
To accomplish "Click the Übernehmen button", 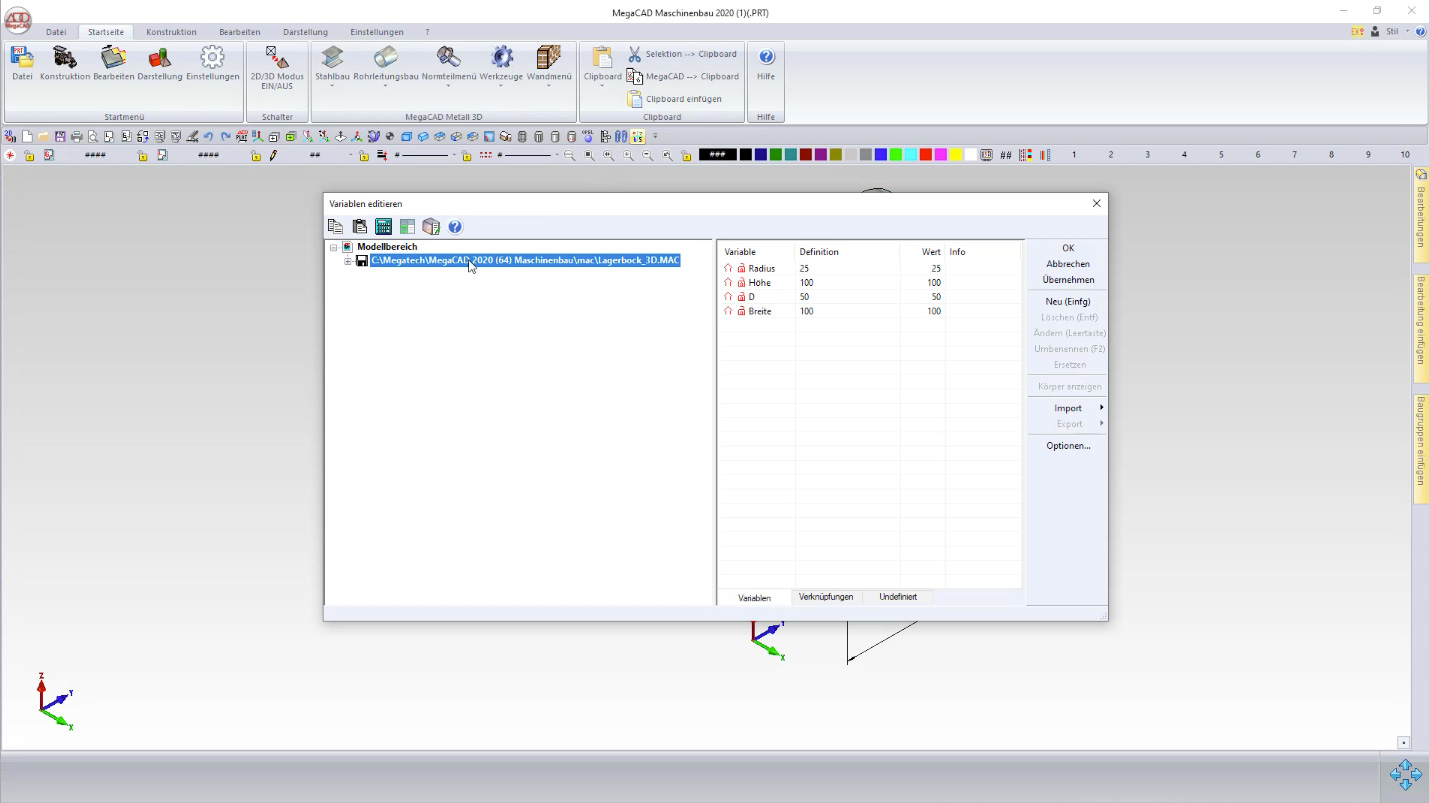I will pyautogui.click(x=1067, y=280).
